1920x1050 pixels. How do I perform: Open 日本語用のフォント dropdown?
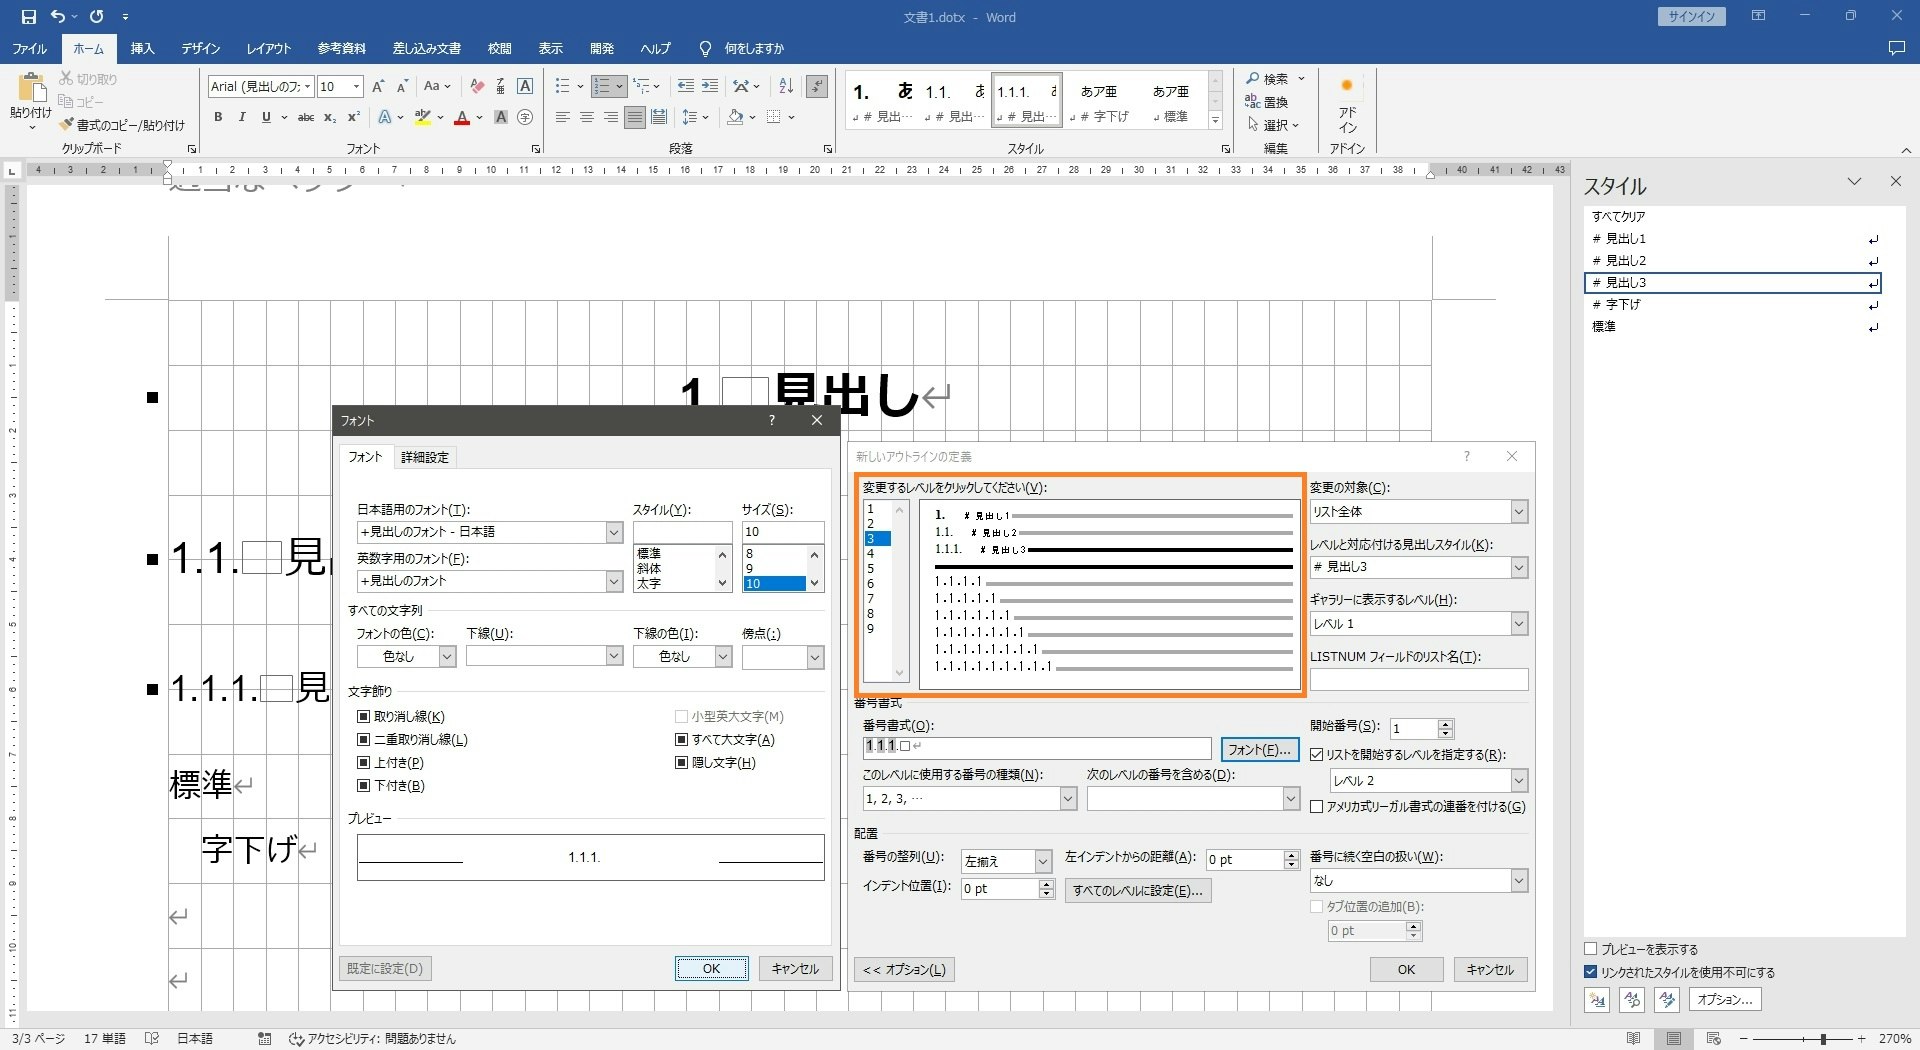tap(614, 532)
